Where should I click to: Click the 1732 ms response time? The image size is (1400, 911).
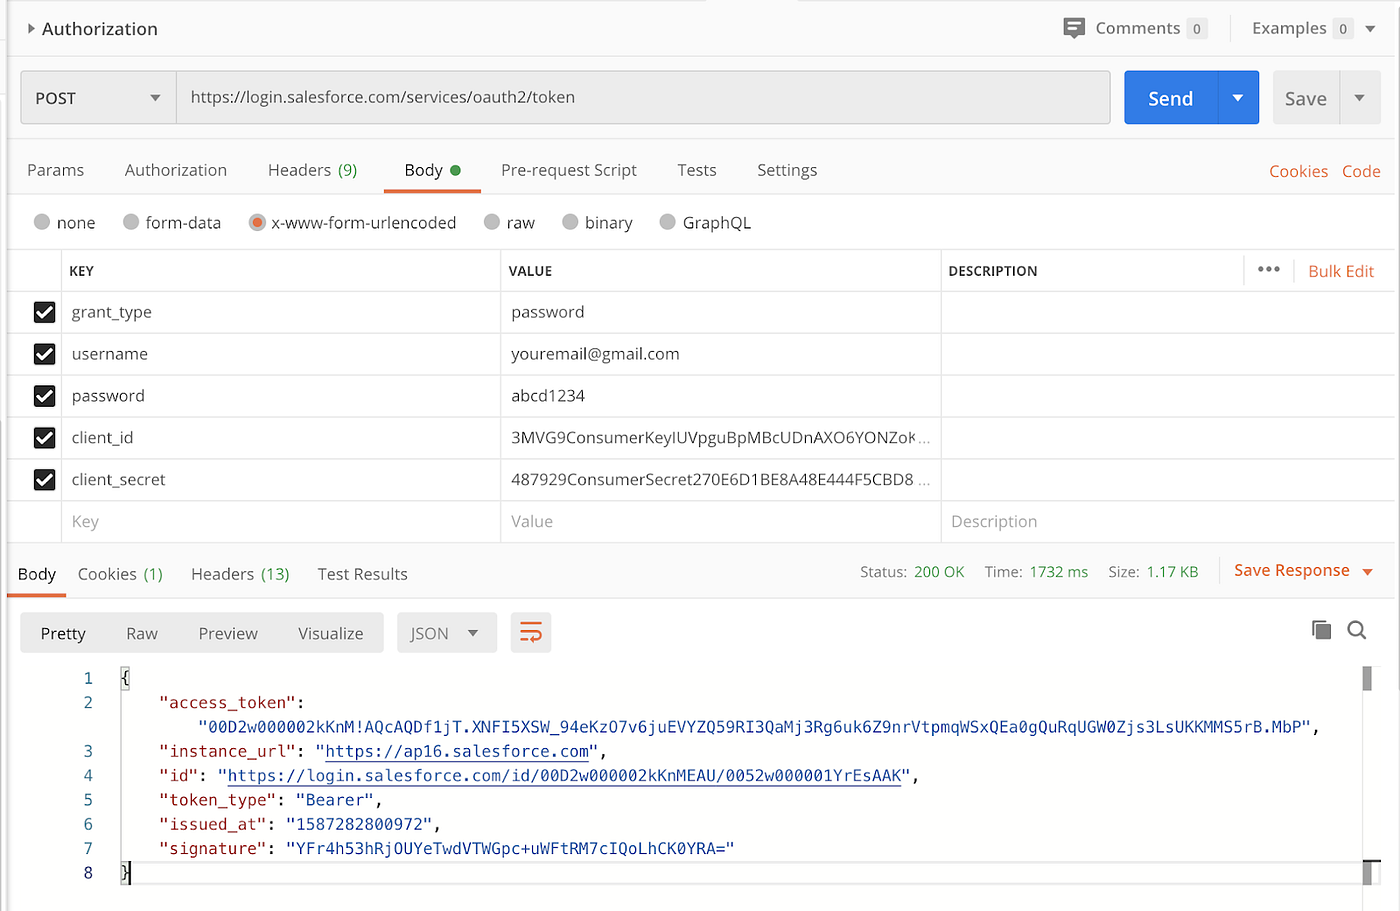coord(1059,572)
